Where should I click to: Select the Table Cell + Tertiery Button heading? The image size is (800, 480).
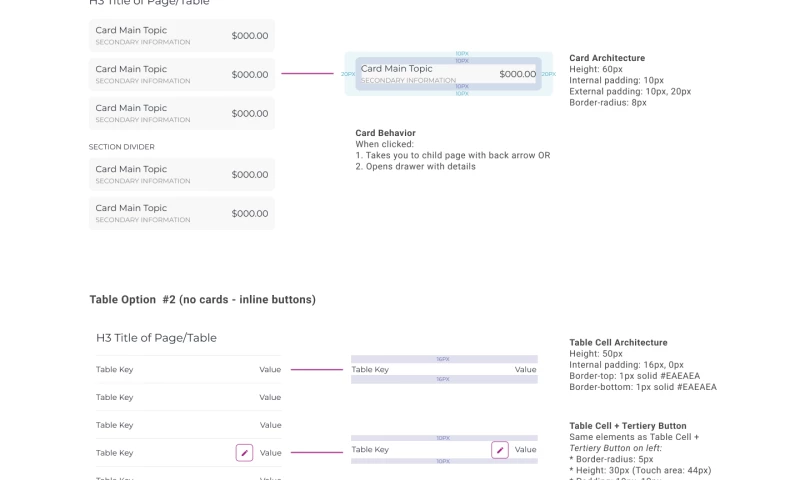627,426
